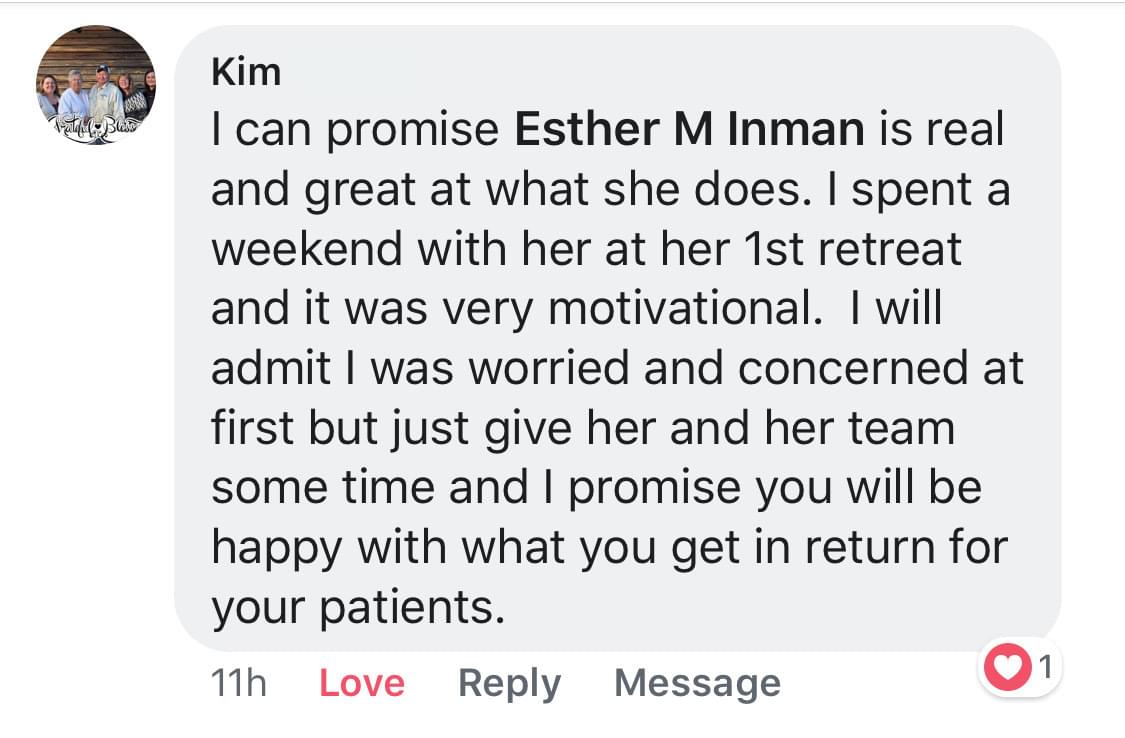Click the script logo on the avatar

[96, 127]
